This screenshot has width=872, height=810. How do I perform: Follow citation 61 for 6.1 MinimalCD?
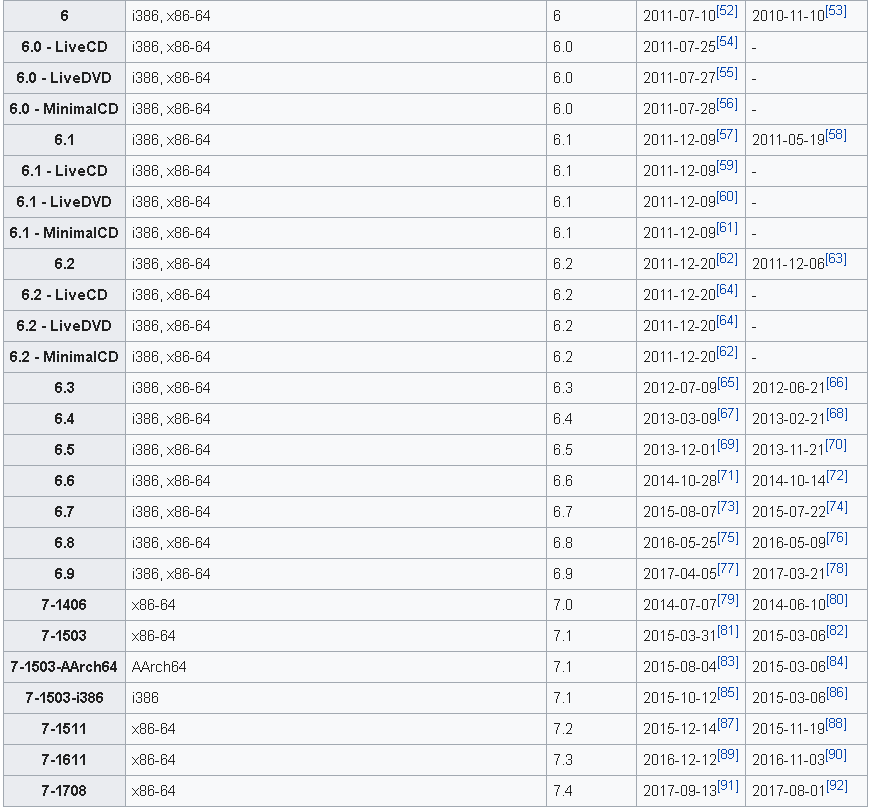[727, 227]
